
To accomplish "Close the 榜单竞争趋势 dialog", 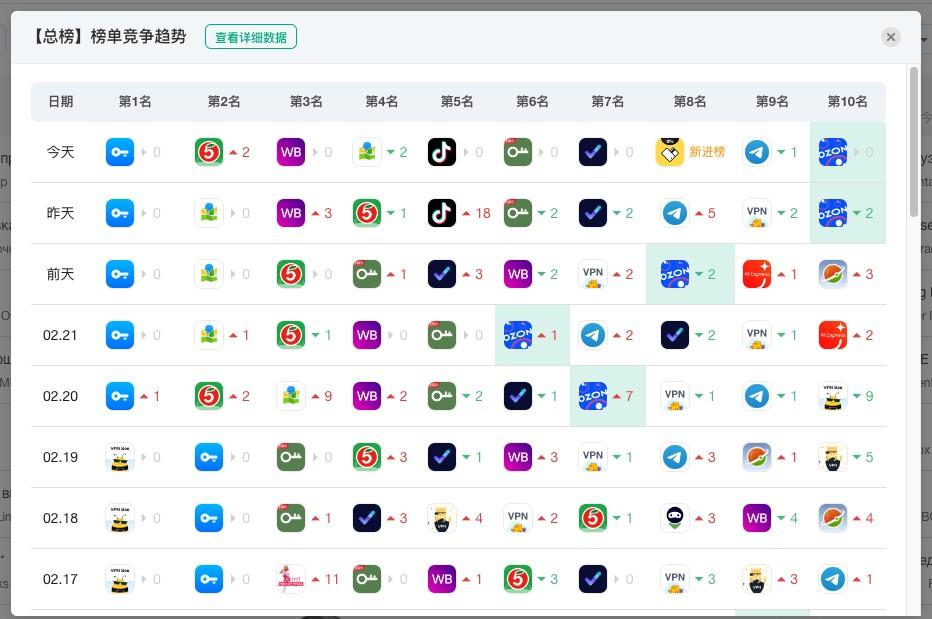I will click(x=890, y=37).
